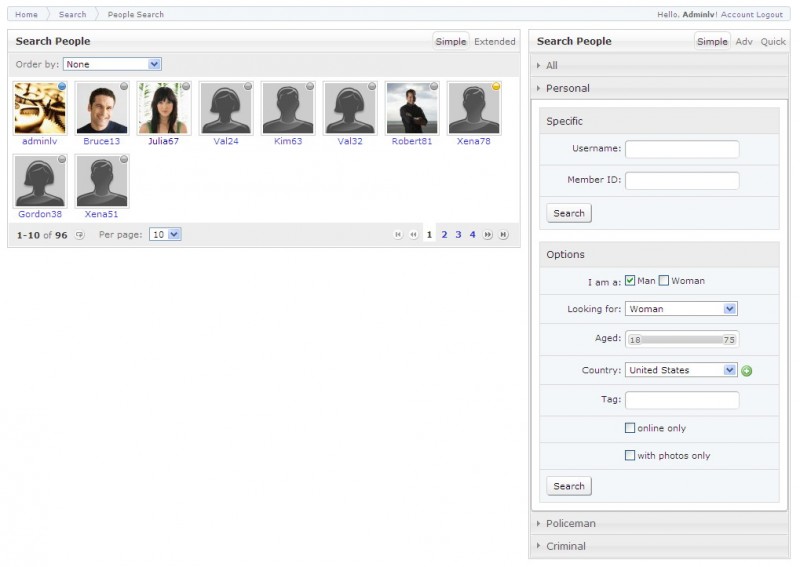Go to Home in breadcrumb
The image size is (800, 567).
[26, 14]
